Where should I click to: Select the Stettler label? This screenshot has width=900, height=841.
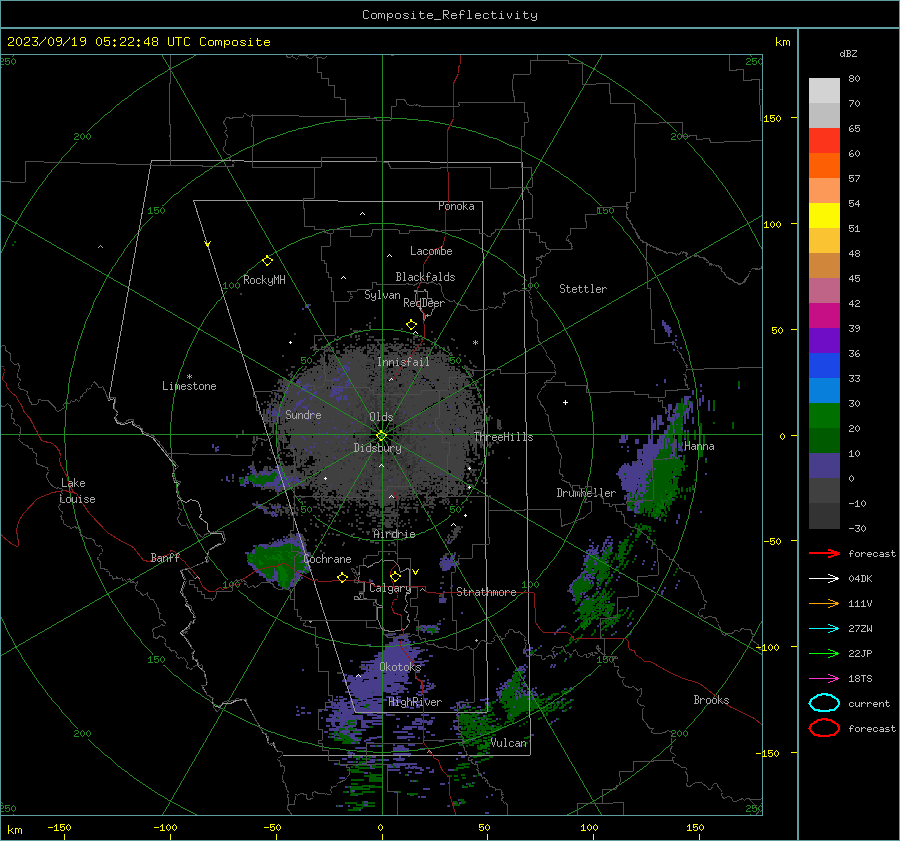pos(583,289)
